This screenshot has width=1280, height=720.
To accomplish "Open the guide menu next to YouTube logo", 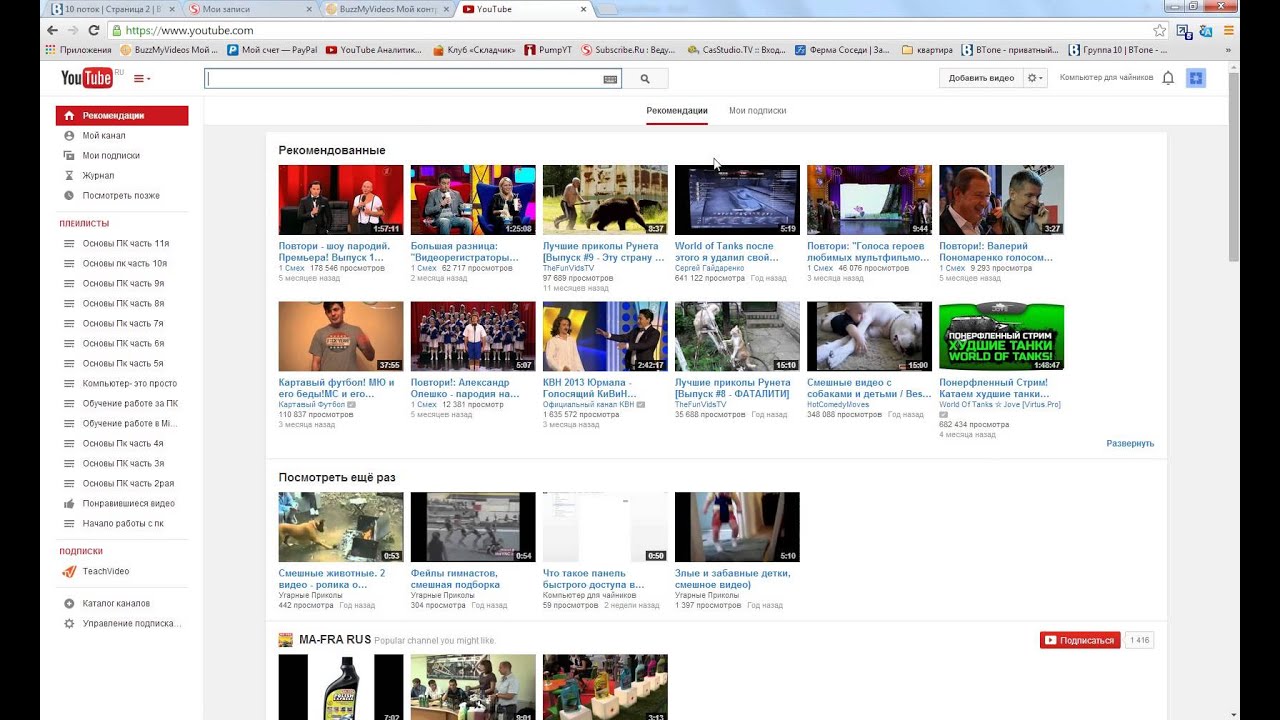I will pyautogui.click(x=141, y=78).
